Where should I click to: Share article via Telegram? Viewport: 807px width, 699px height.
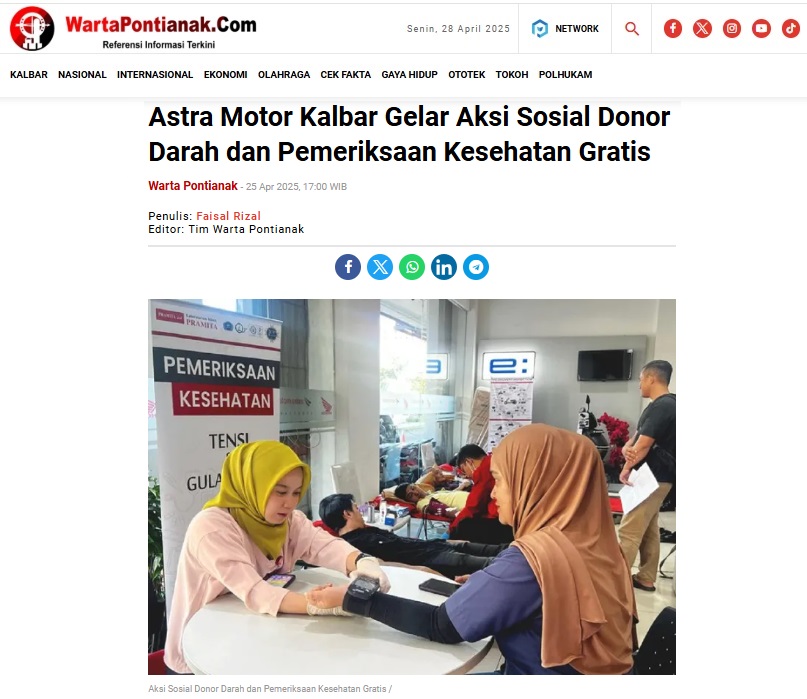click(x=476, y=267)
